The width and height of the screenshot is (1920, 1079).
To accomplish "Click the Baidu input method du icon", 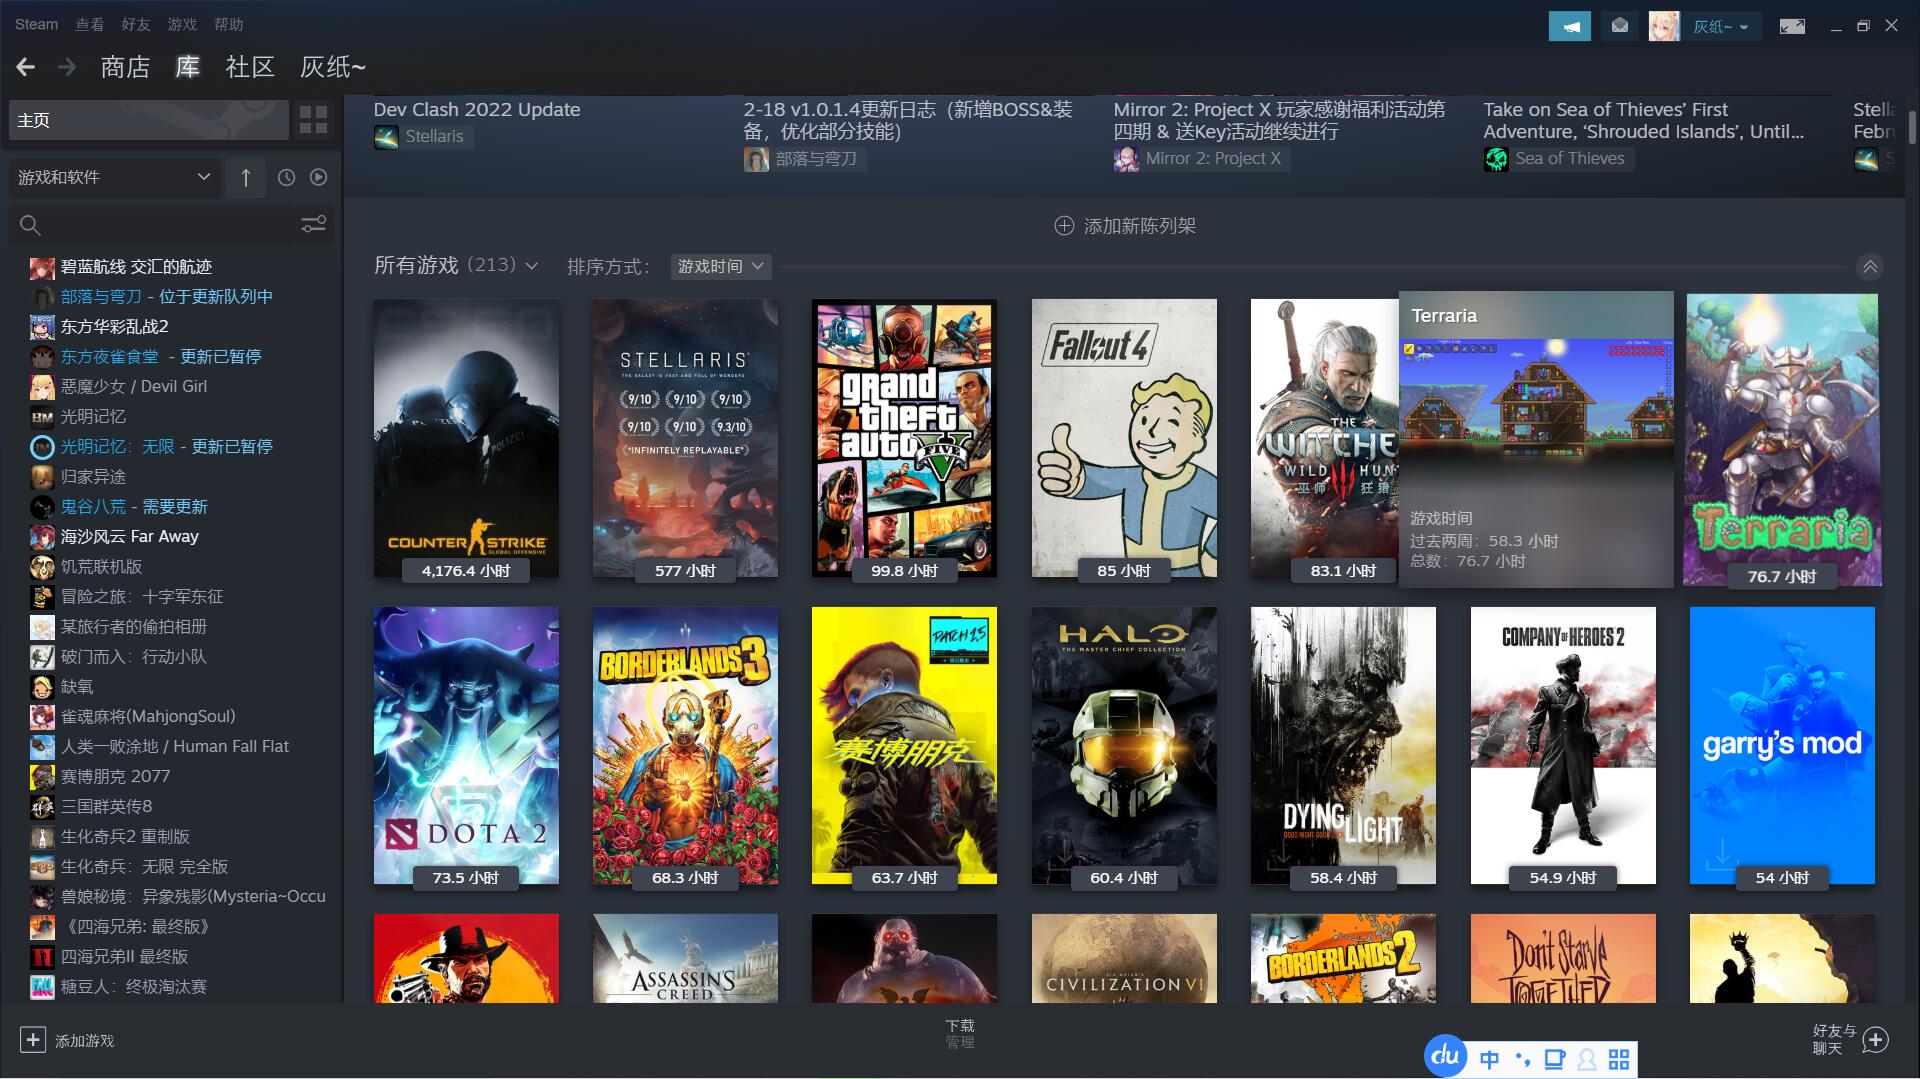I will point(1446,1056).
